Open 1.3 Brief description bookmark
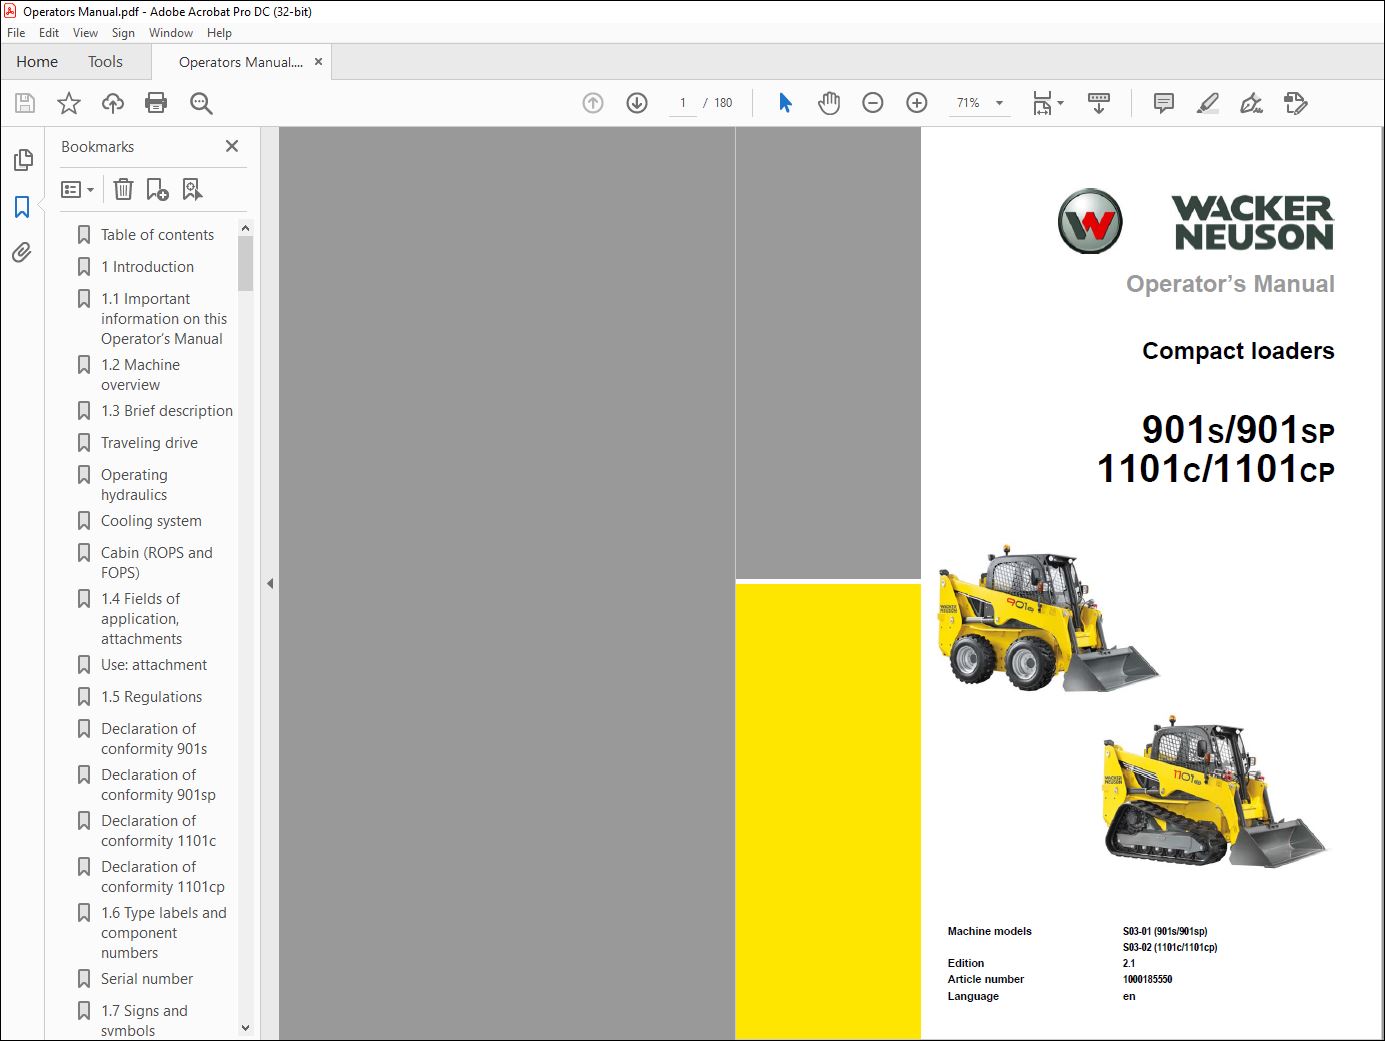 (x=166, y=411)
